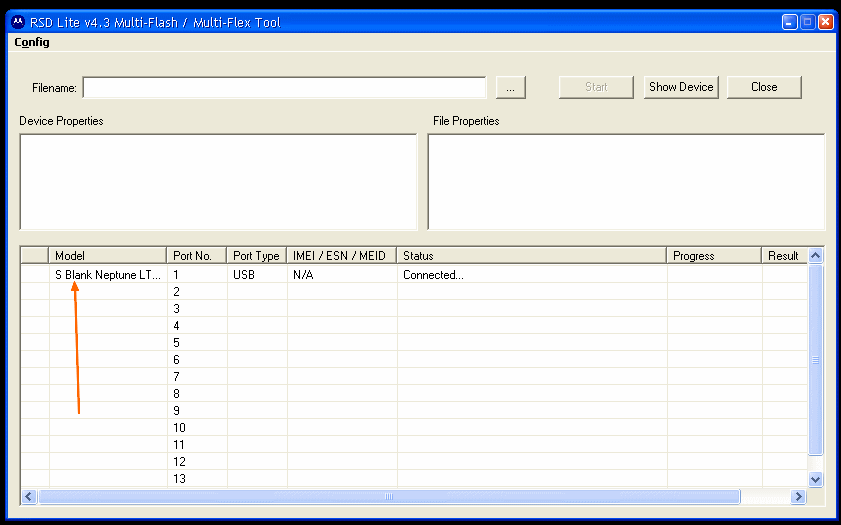The image size is (841, 525).
Task: Maximize the RSD Lite window
Action: [x=808, y=22]
